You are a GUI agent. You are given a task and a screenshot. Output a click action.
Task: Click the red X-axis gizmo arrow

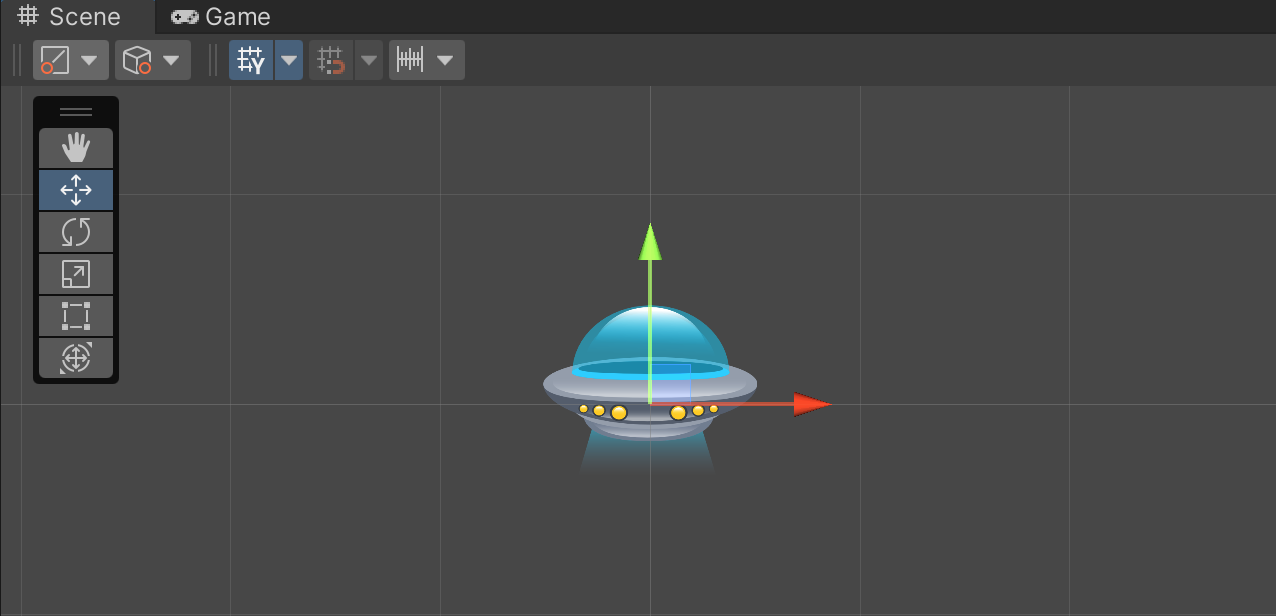pyautogui.click(x=811, y=404)
